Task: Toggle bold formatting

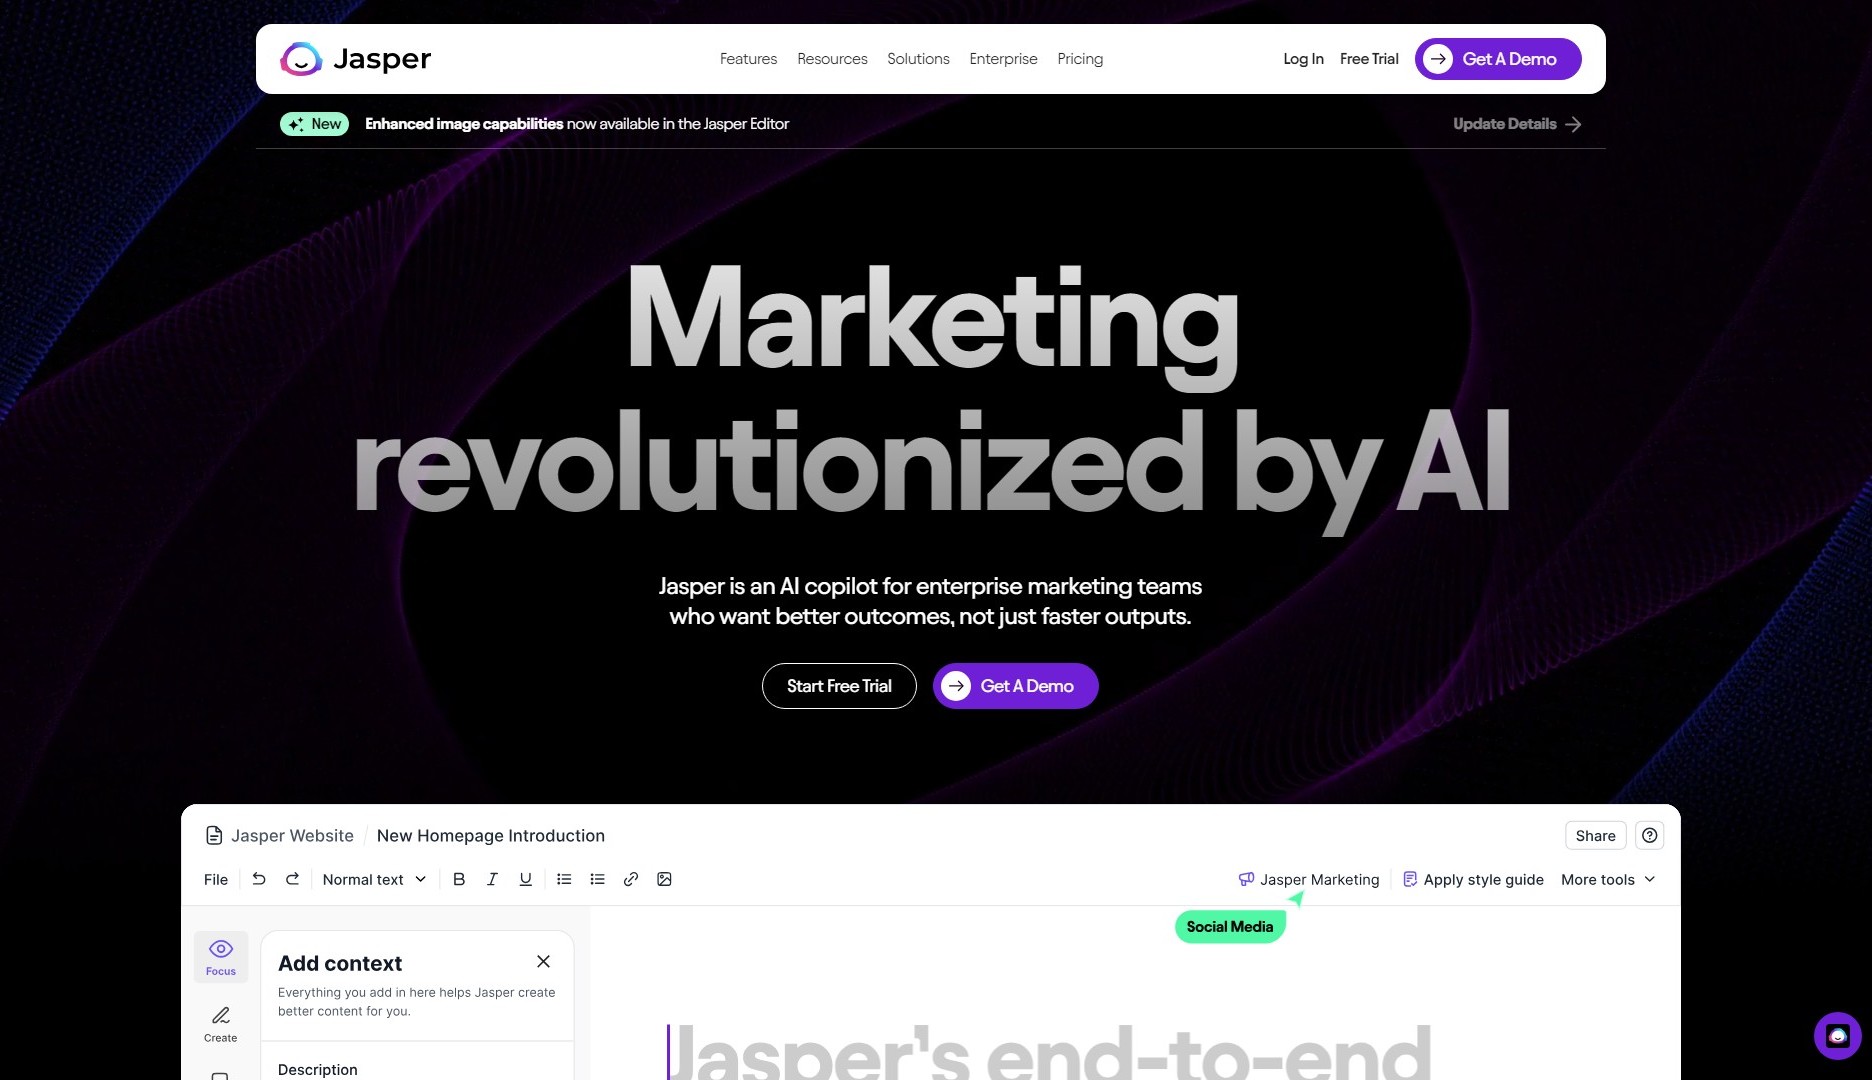Action: (x=459, y=879)
